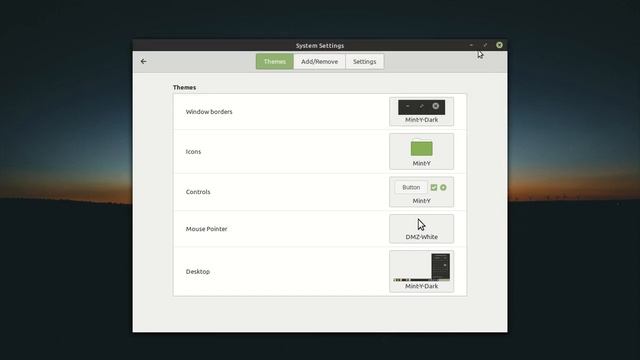640x360 pixels.
Task: Switch to the Themes tab
Action: point(275,62)
